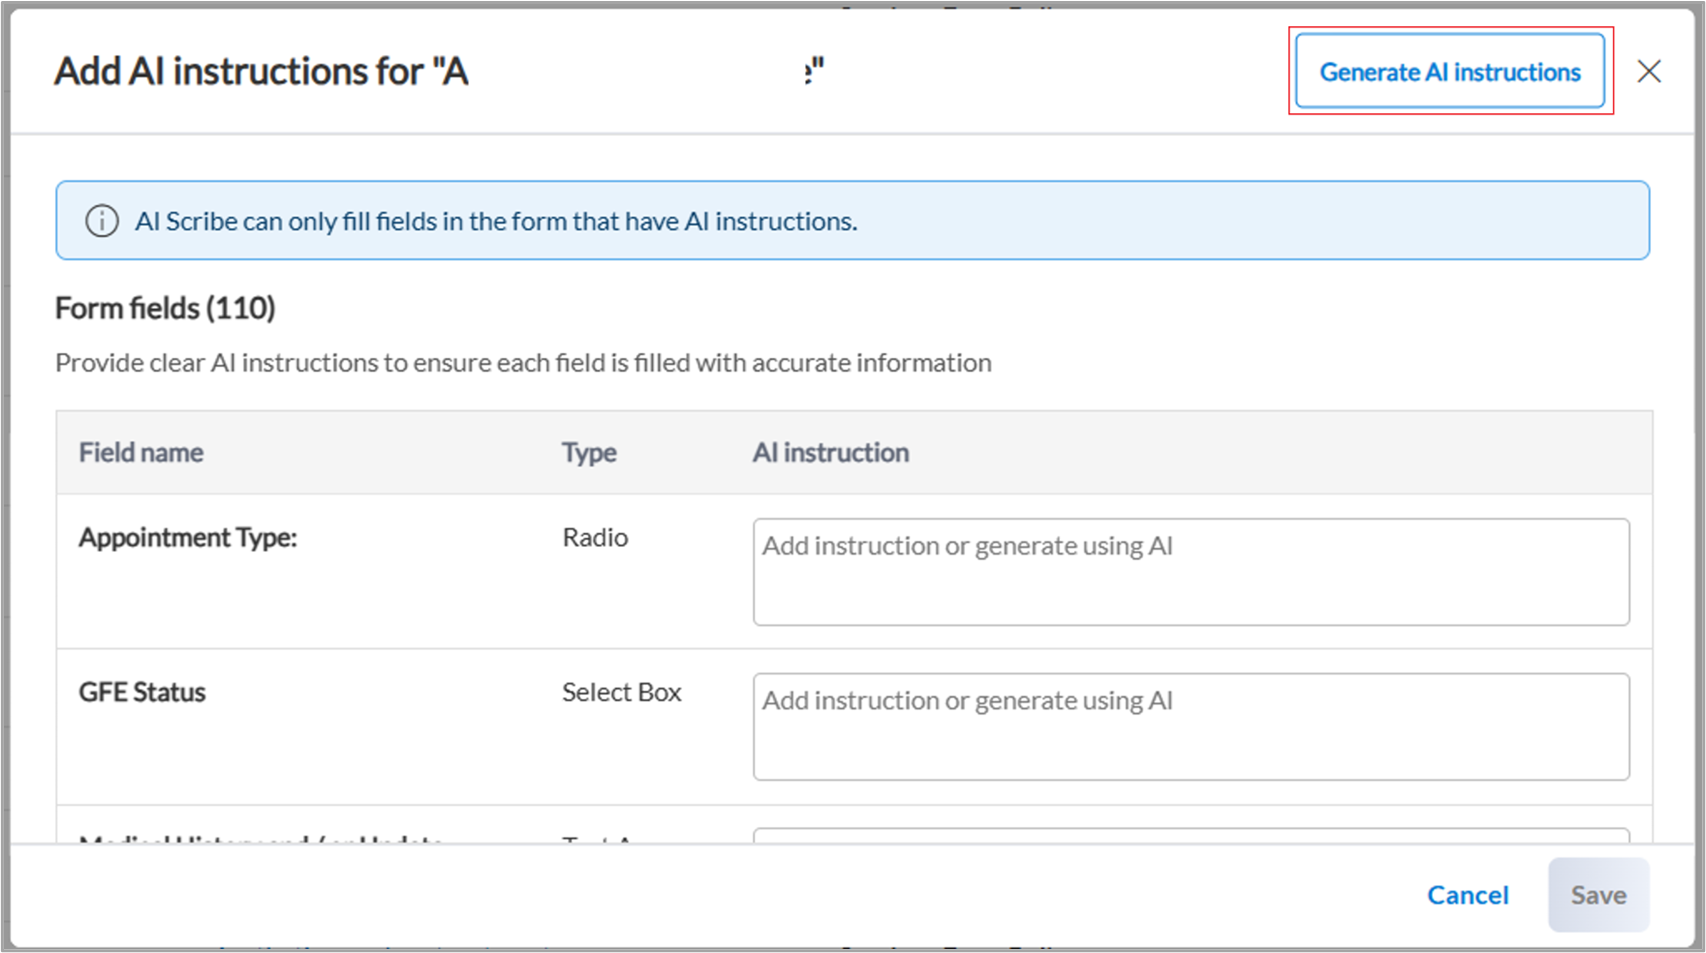1706x953 pixels.
Task: Select the 'Field name' column header
Action: pyautogui.click(x=141, y=453)
